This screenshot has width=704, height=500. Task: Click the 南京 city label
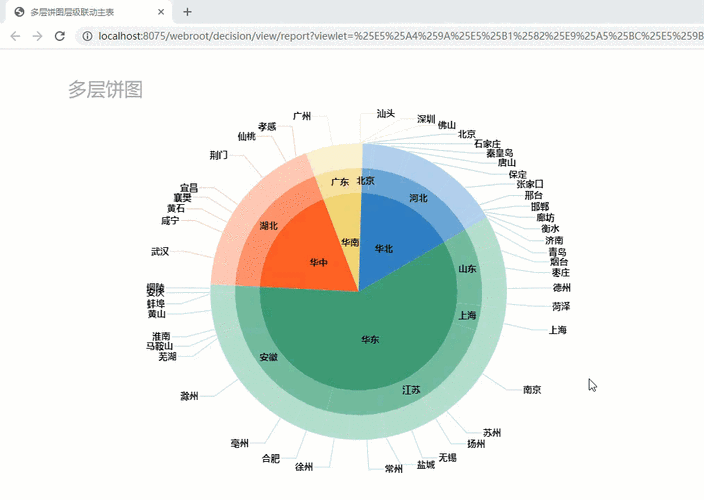point(532,390)
